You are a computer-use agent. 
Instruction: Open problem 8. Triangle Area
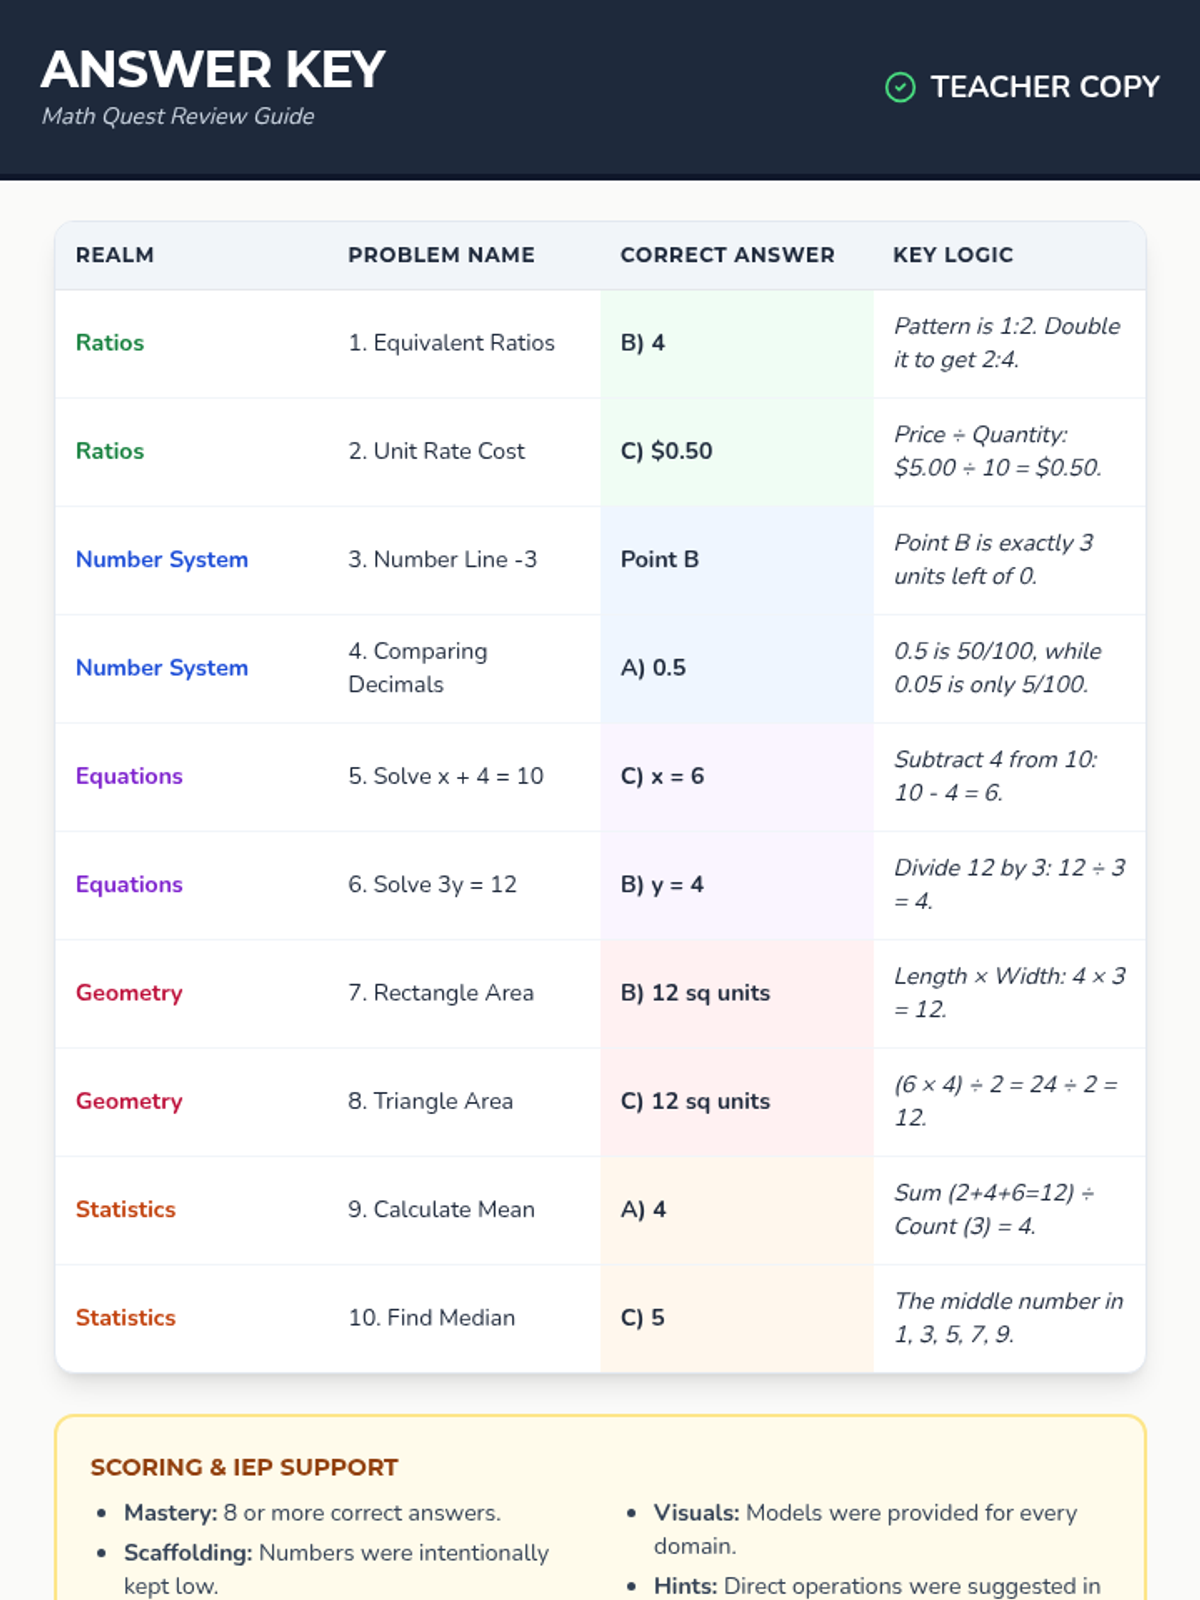coord(430,1101)
